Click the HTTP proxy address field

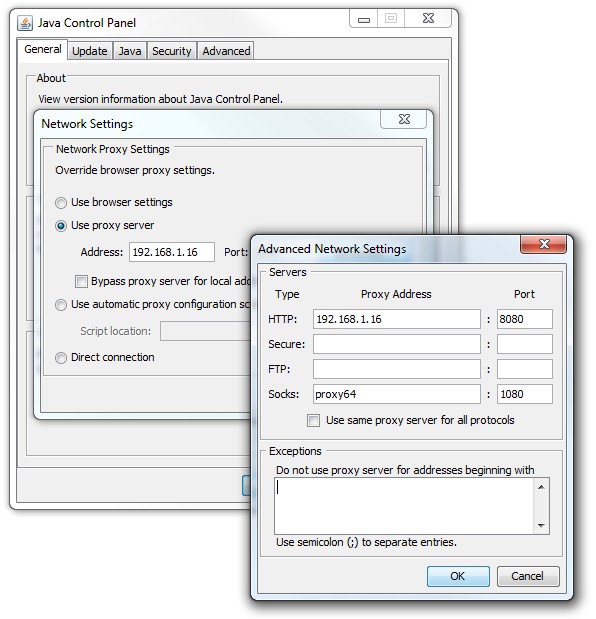397,319
